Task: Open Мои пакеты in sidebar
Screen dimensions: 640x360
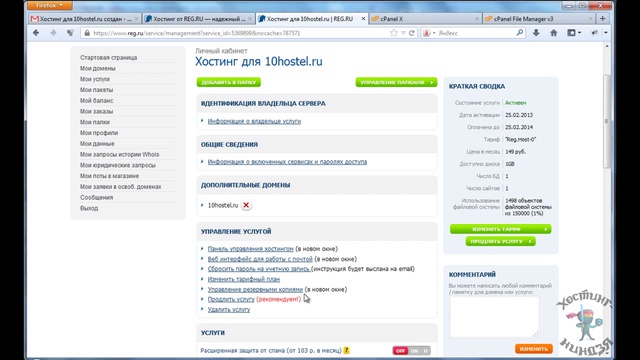Action: tap(96, 90)
